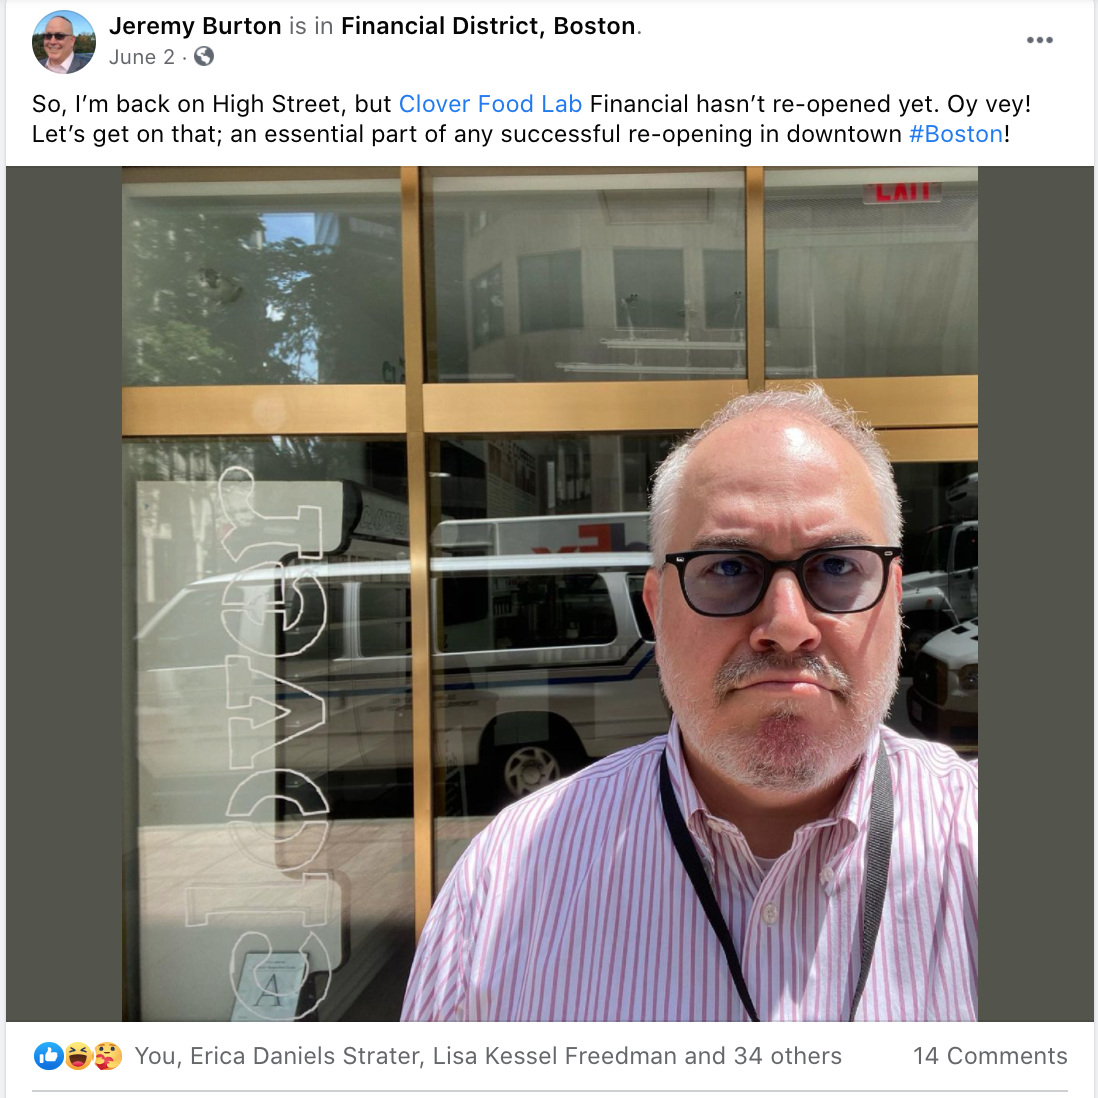View the 14 Comments thread
This screenshot has height=1098, width=1098.
[x=990, y=1056]
